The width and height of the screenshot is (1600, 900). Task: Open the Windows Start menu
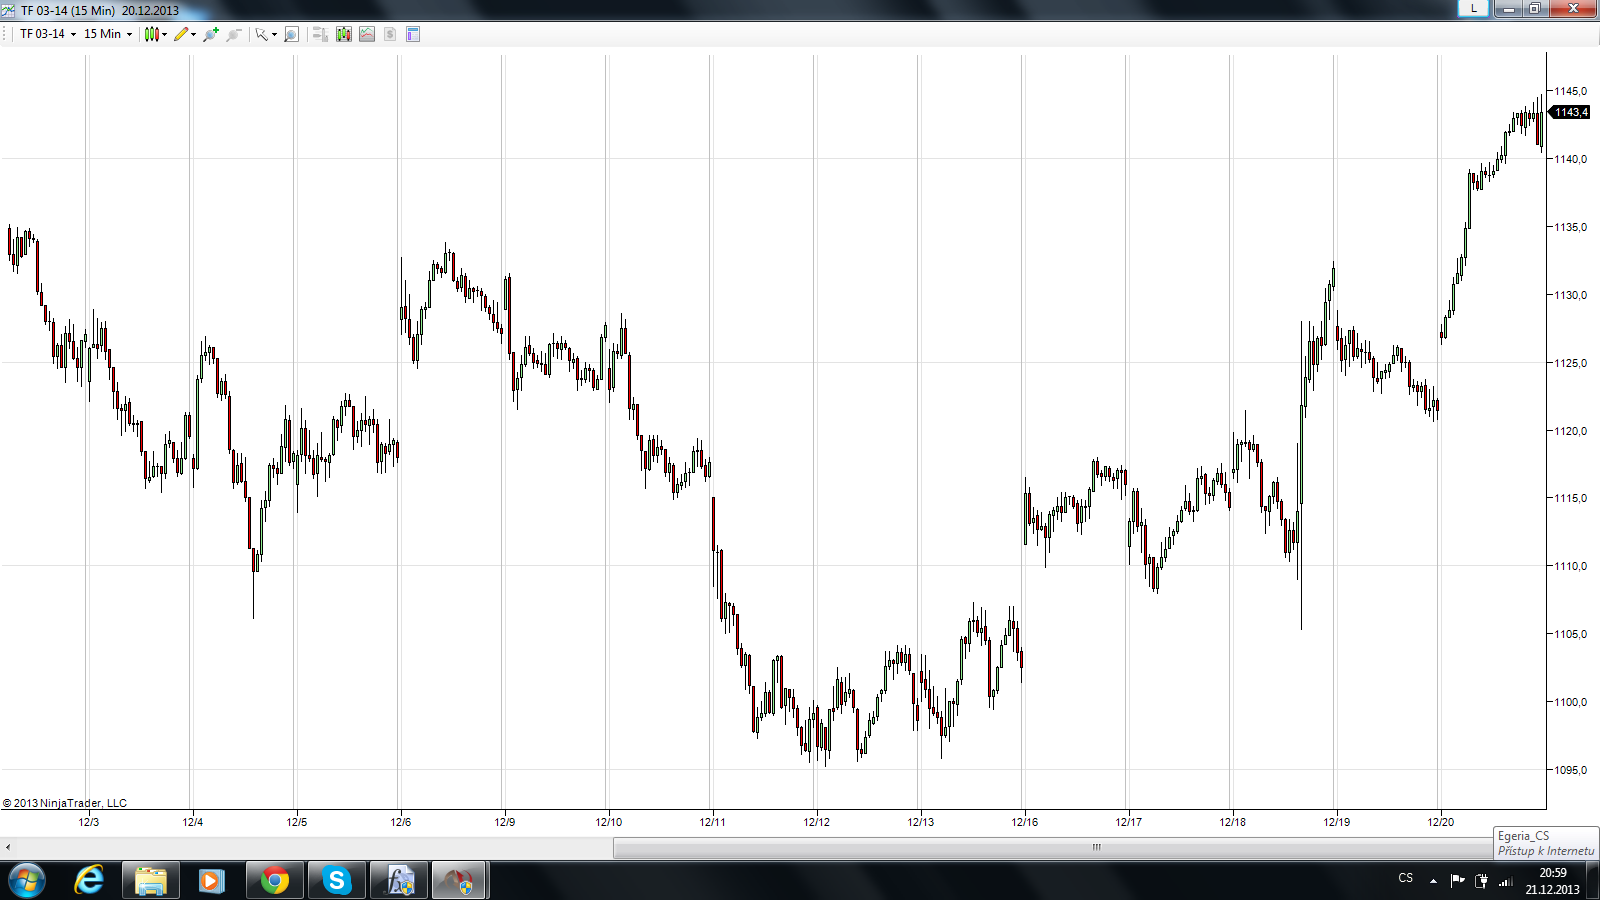27,881
